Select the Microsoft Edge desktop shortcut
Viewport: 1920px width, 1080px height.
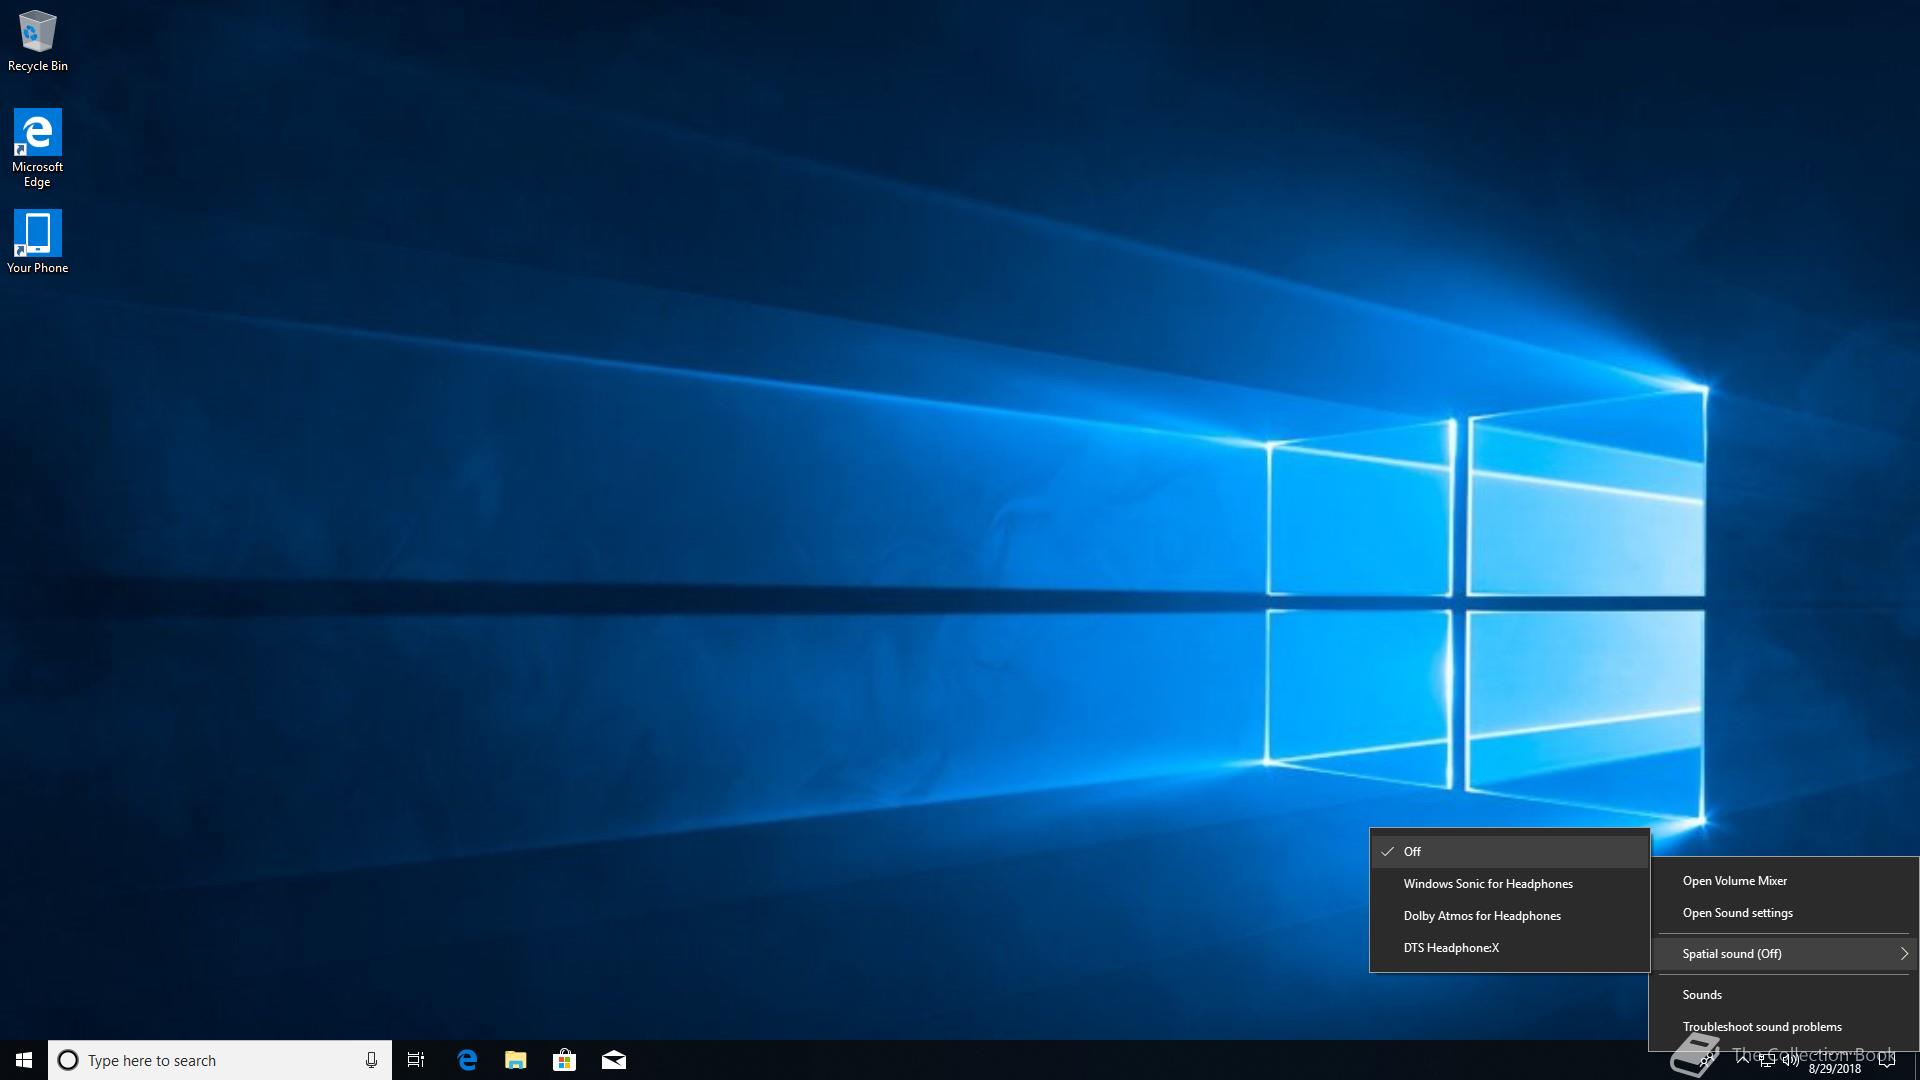coord(37,148)
